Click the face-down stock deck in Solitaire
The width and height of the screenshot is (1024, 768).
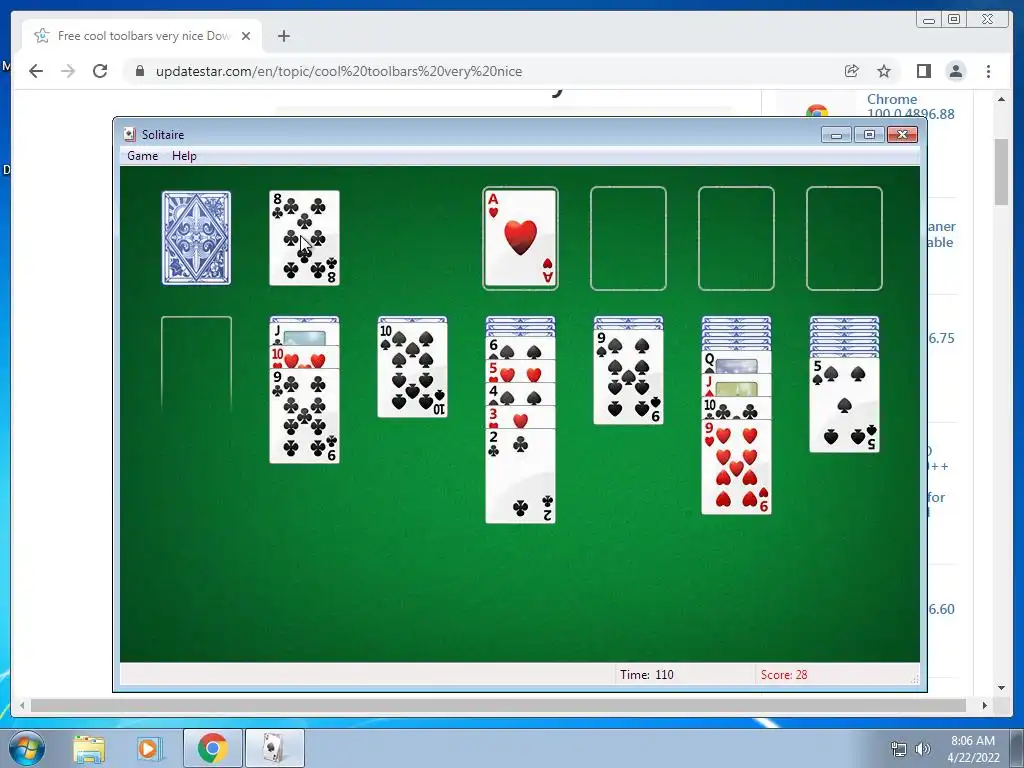tap(196, 238)
